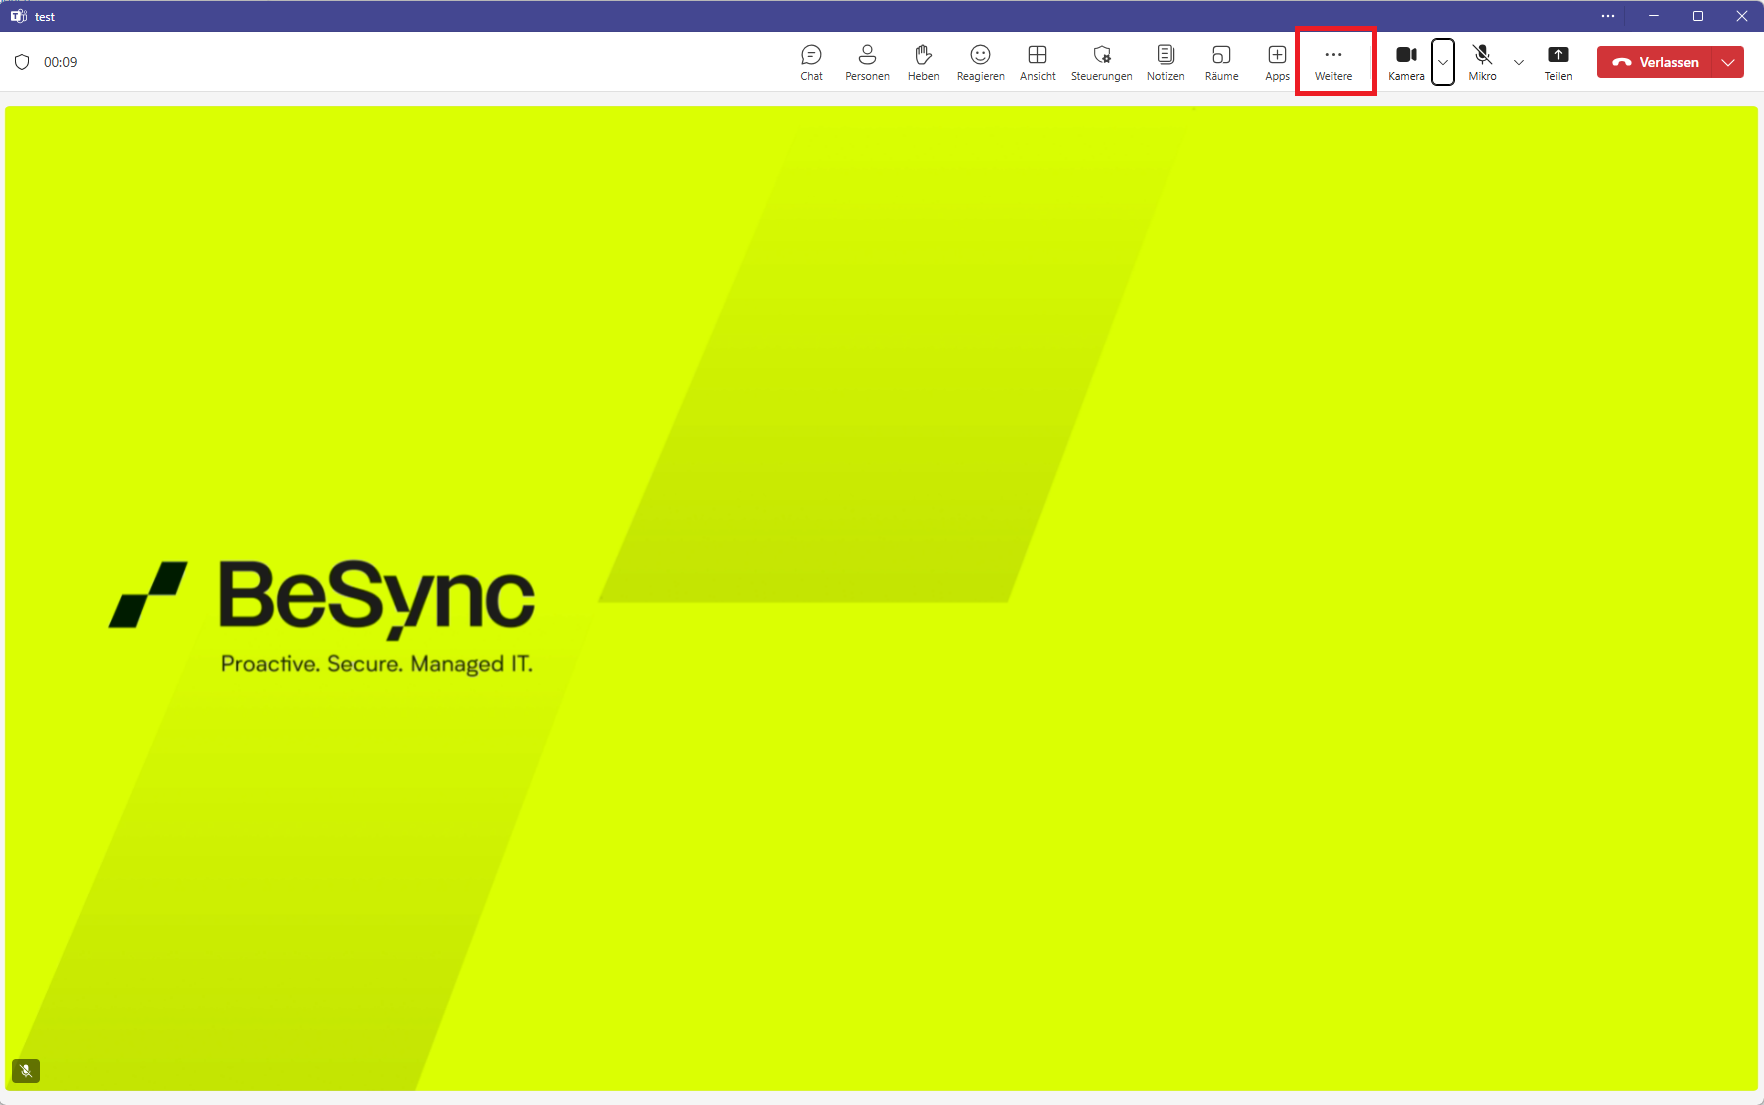Raise hand with Heben
The height and width of the screenshot is (1105, 1764).
pos(923,61)
